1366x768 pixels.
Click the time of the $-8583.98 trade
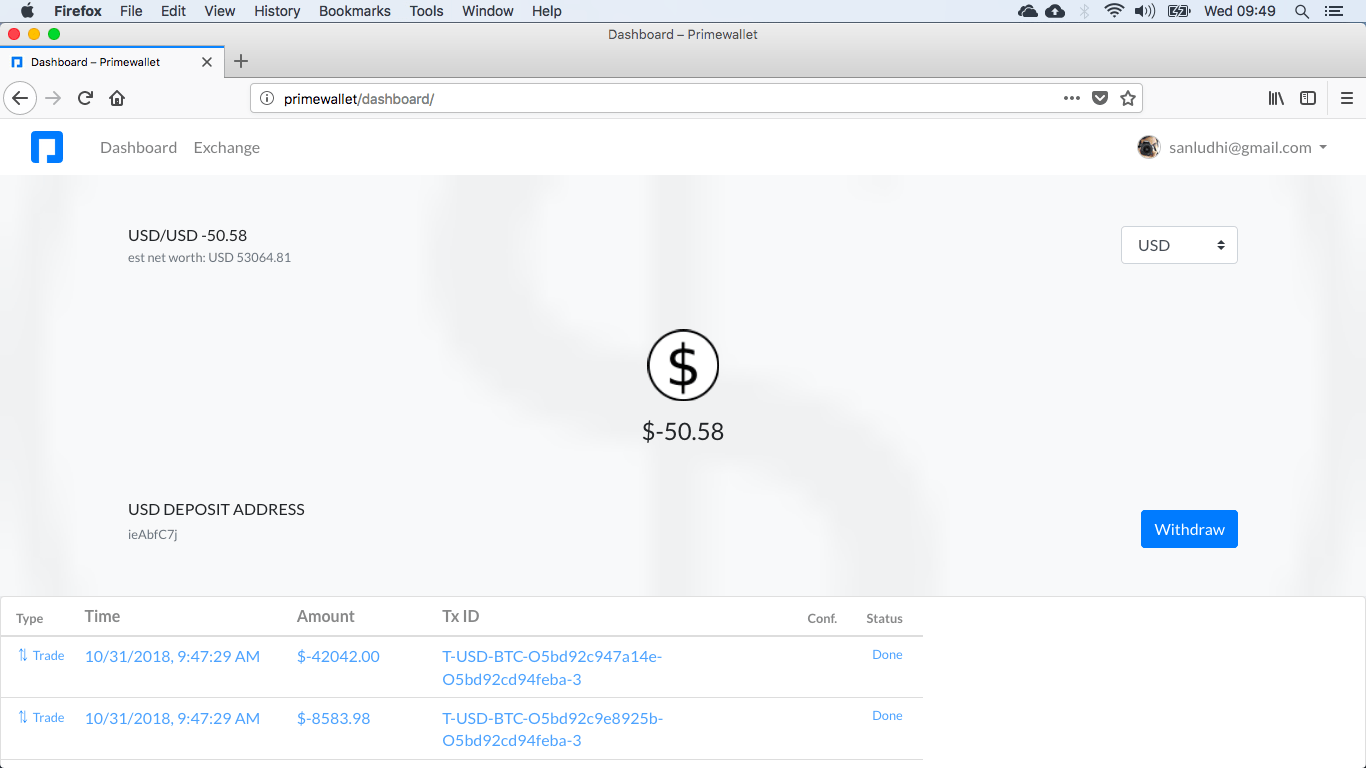coord(172,718)
